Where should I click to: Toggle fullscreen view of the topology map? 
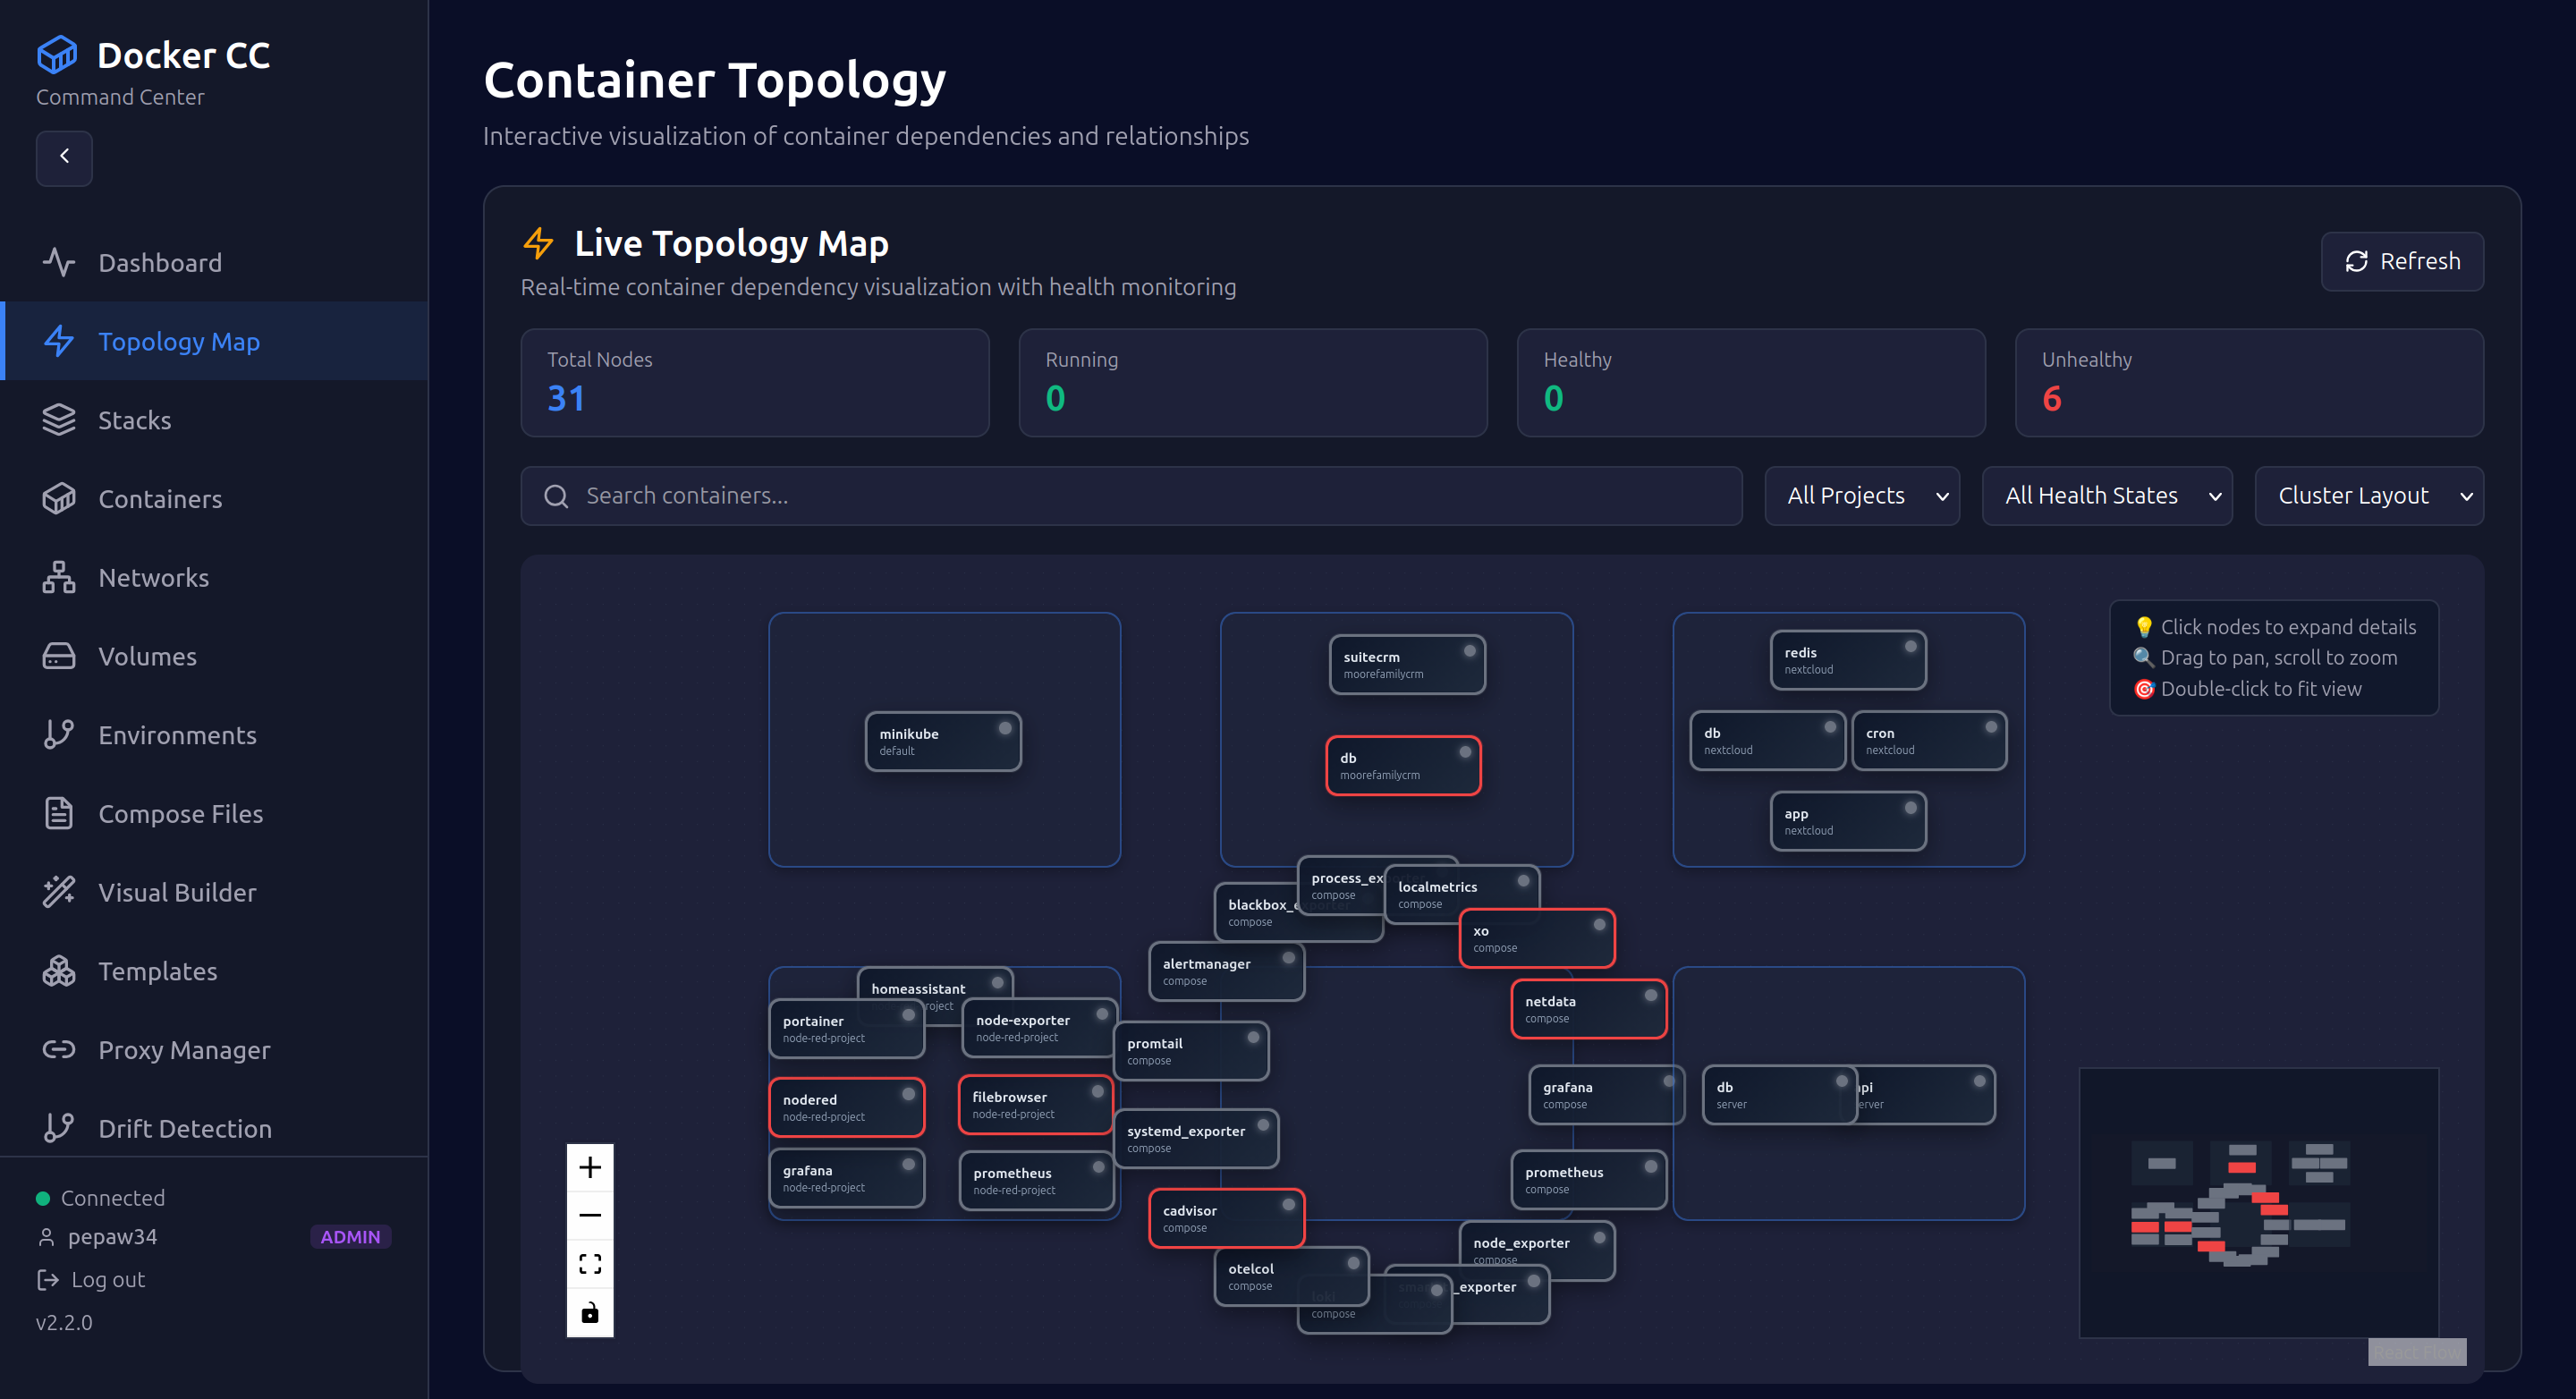590,1264
